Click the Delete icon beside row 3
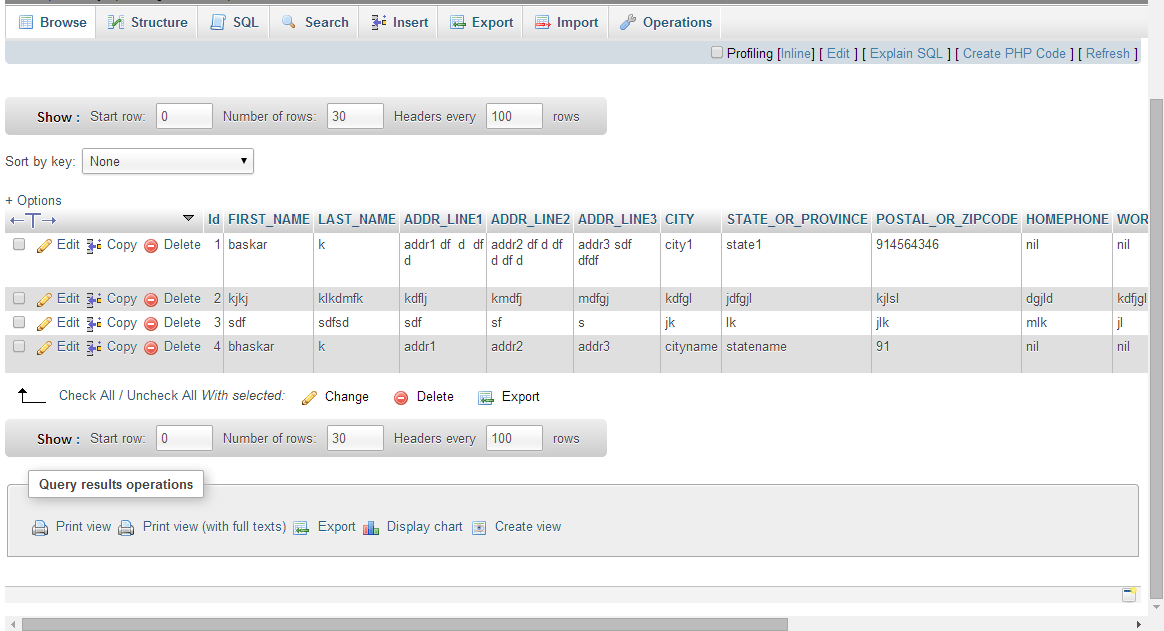 pos(152,322)
